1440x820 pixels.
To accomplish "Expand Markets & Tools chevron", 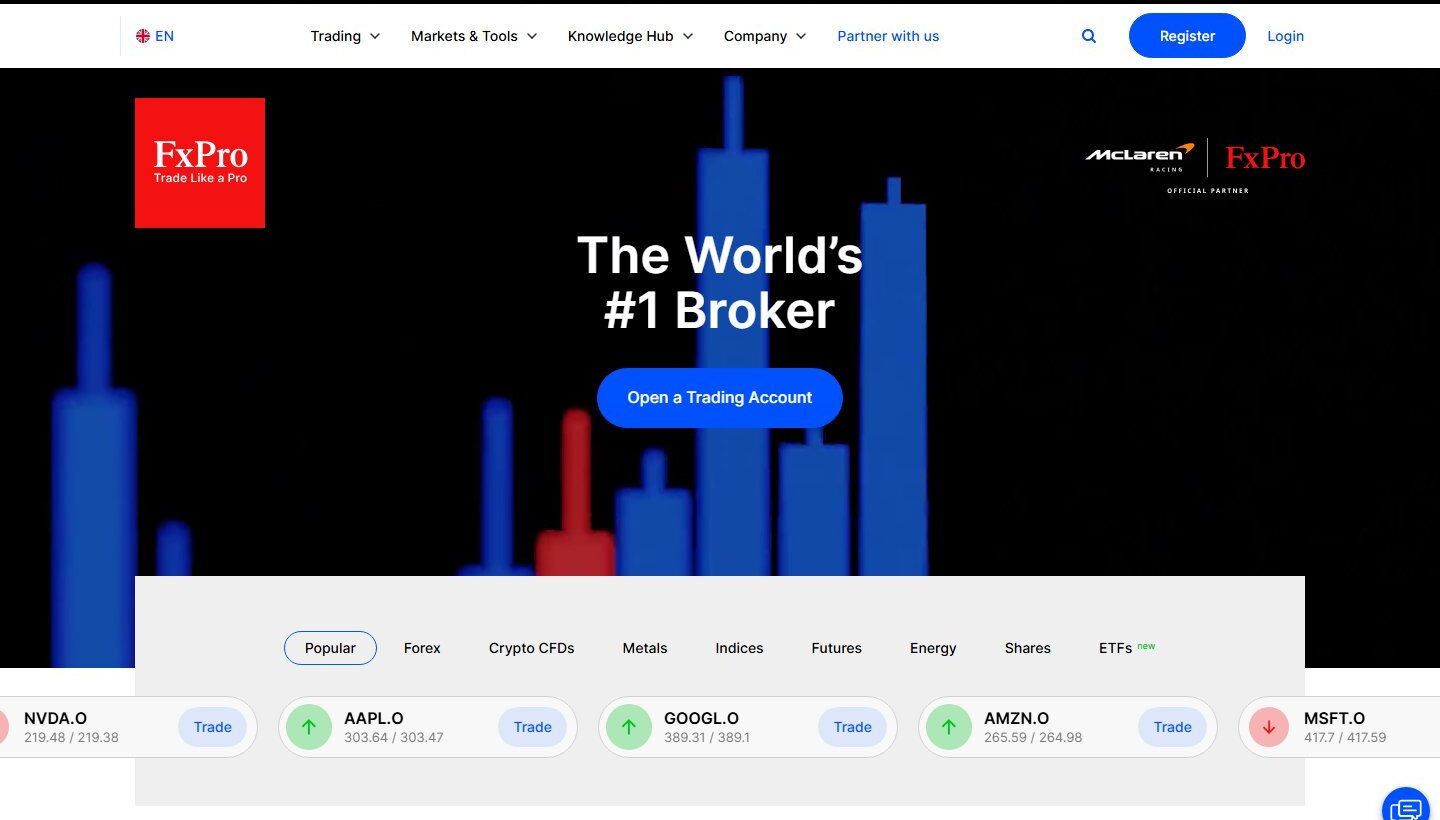I will click(532, 36).
